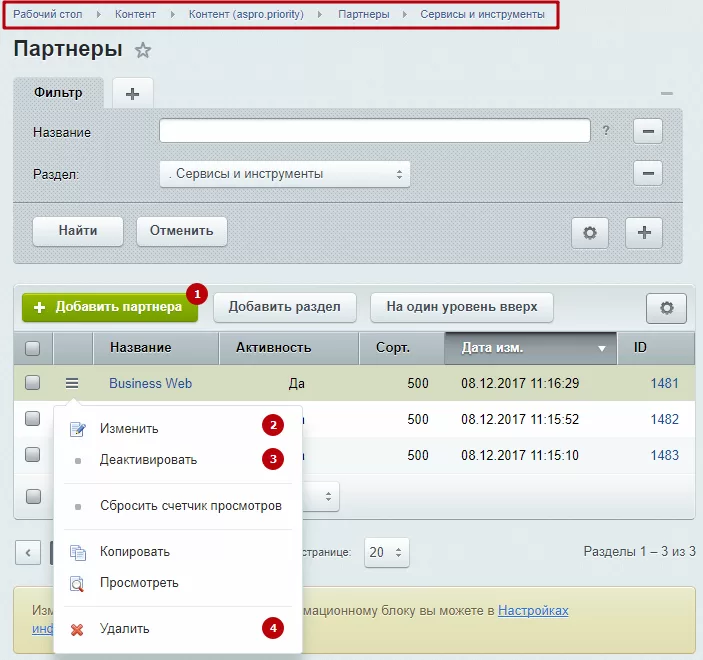Remove the Название filter row
The image size is (703, 660).
coord(648,131)
